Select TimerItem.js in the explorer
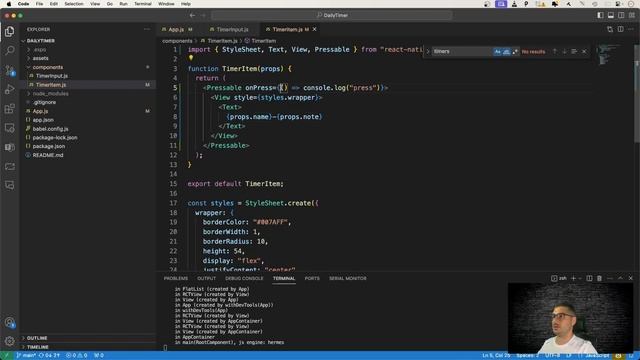640x360 pixels. point(88,85)
